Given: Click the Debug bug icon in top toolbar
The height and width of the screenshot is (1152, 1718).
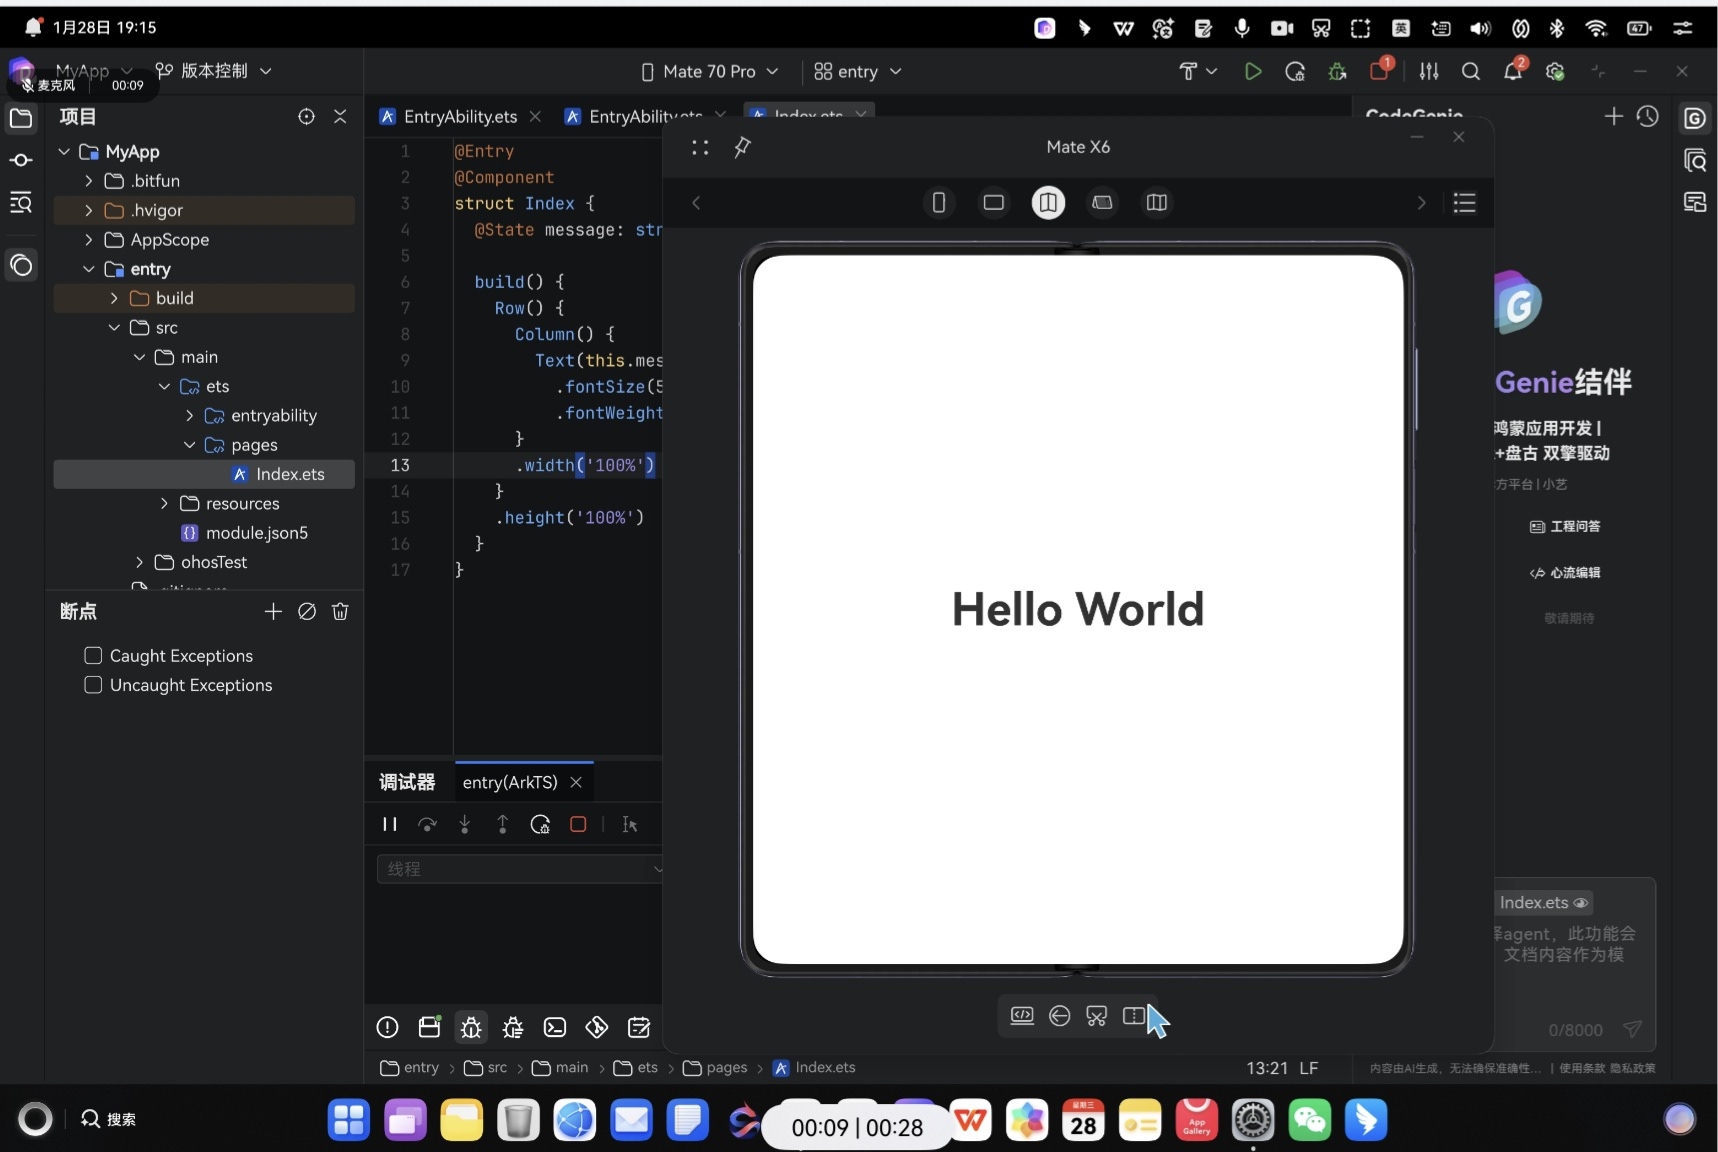Looking at the screenshot, I should (x=1337, y=72).
